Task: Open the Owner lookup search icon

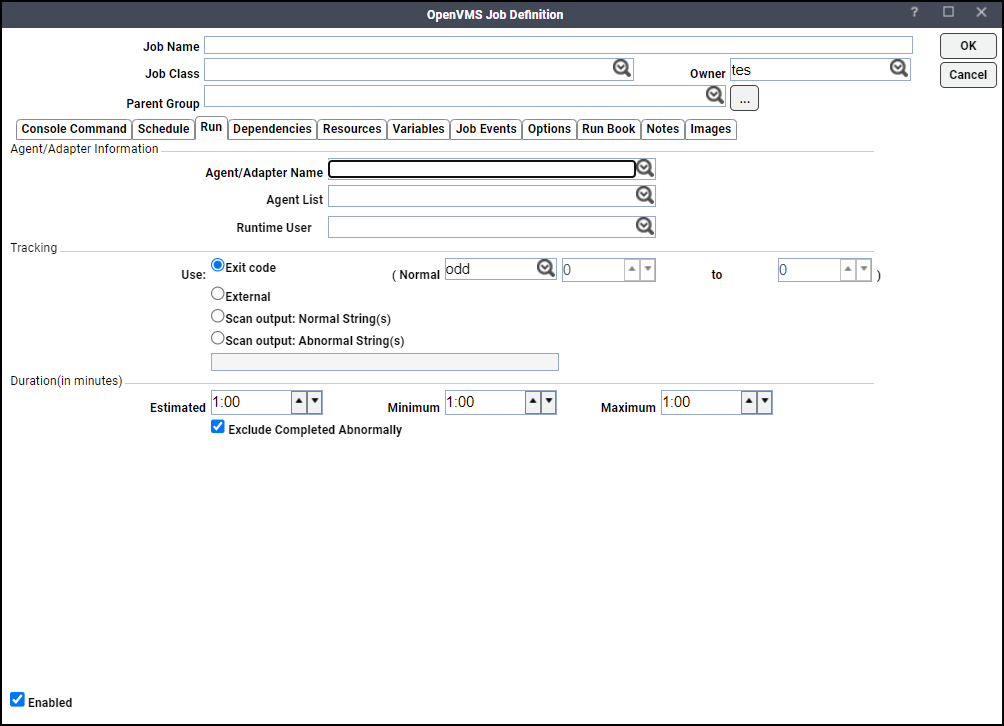Action: tap(899, 68)
